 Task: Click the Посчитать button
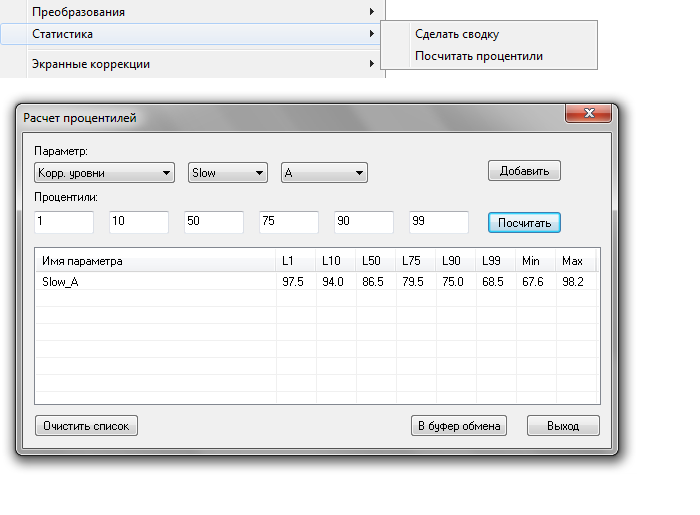(524, 222)
